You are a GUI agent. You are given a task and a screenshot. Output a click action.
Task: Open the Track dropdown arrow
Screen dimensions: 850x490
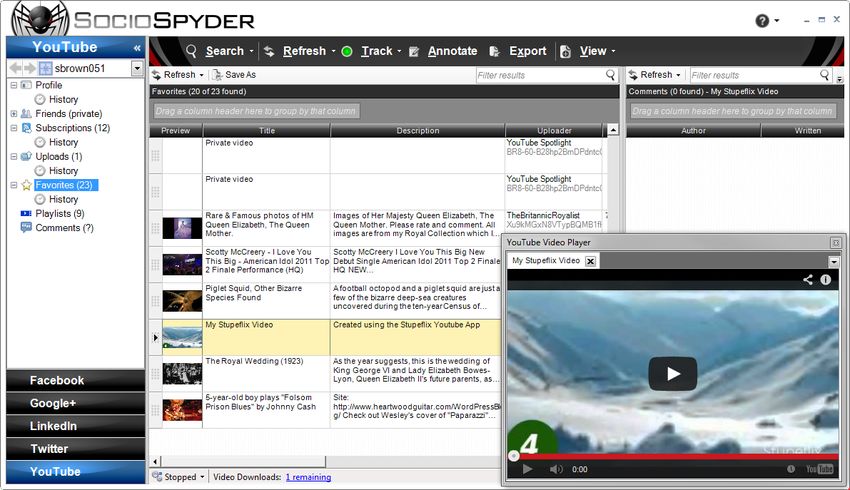click(x=399, y=51)
